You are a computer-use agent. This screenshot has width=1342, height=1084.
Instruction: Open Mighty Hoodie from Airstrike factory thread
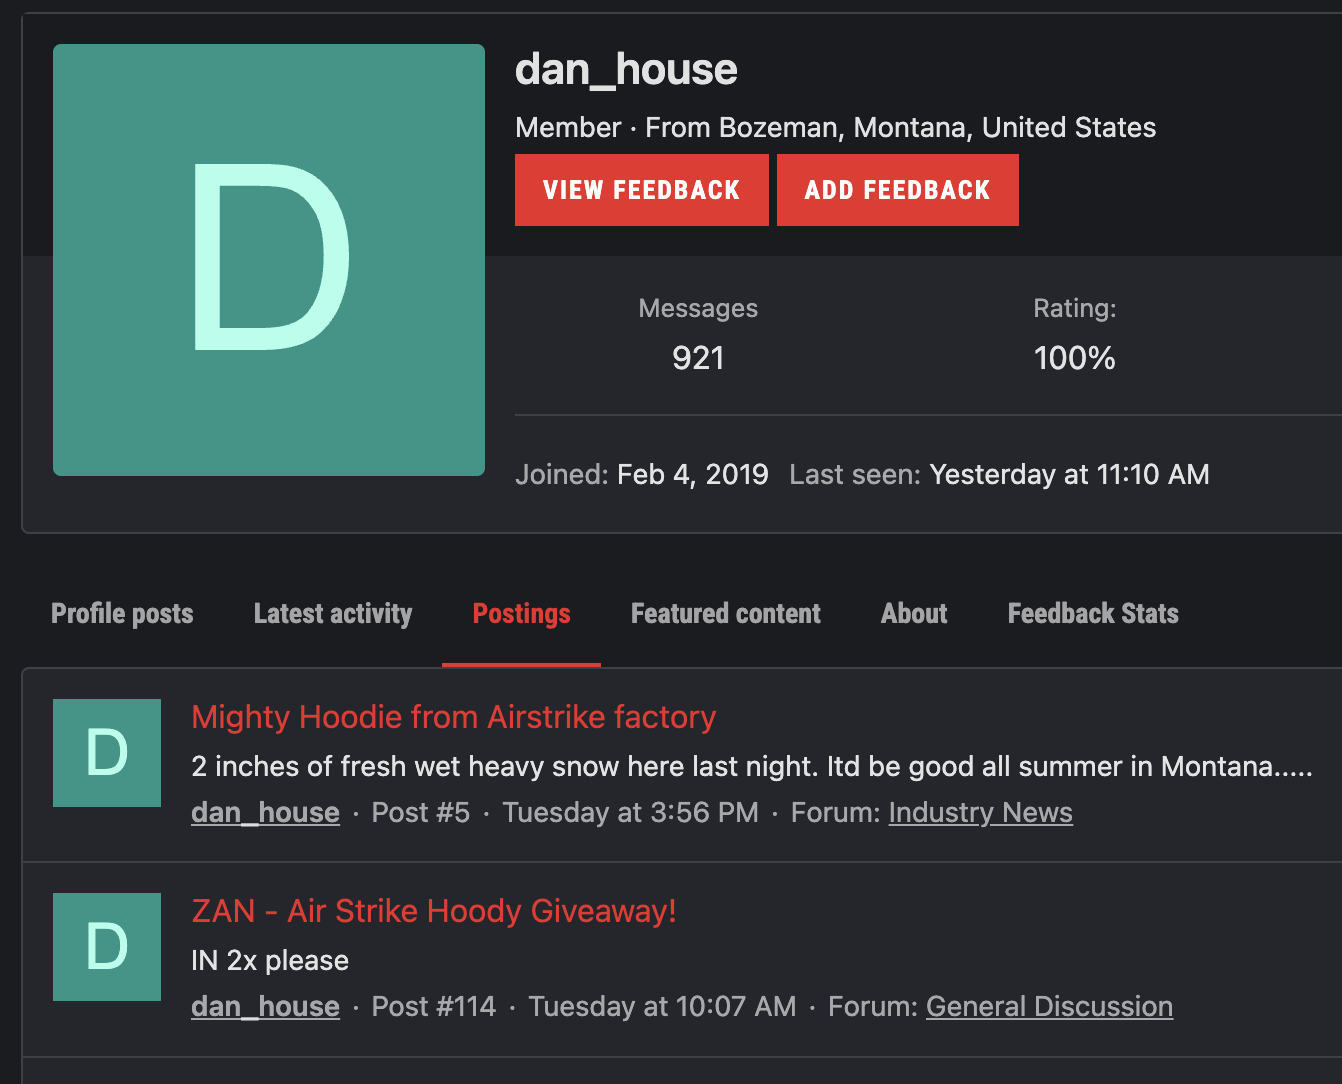click(x=454, y=717)
